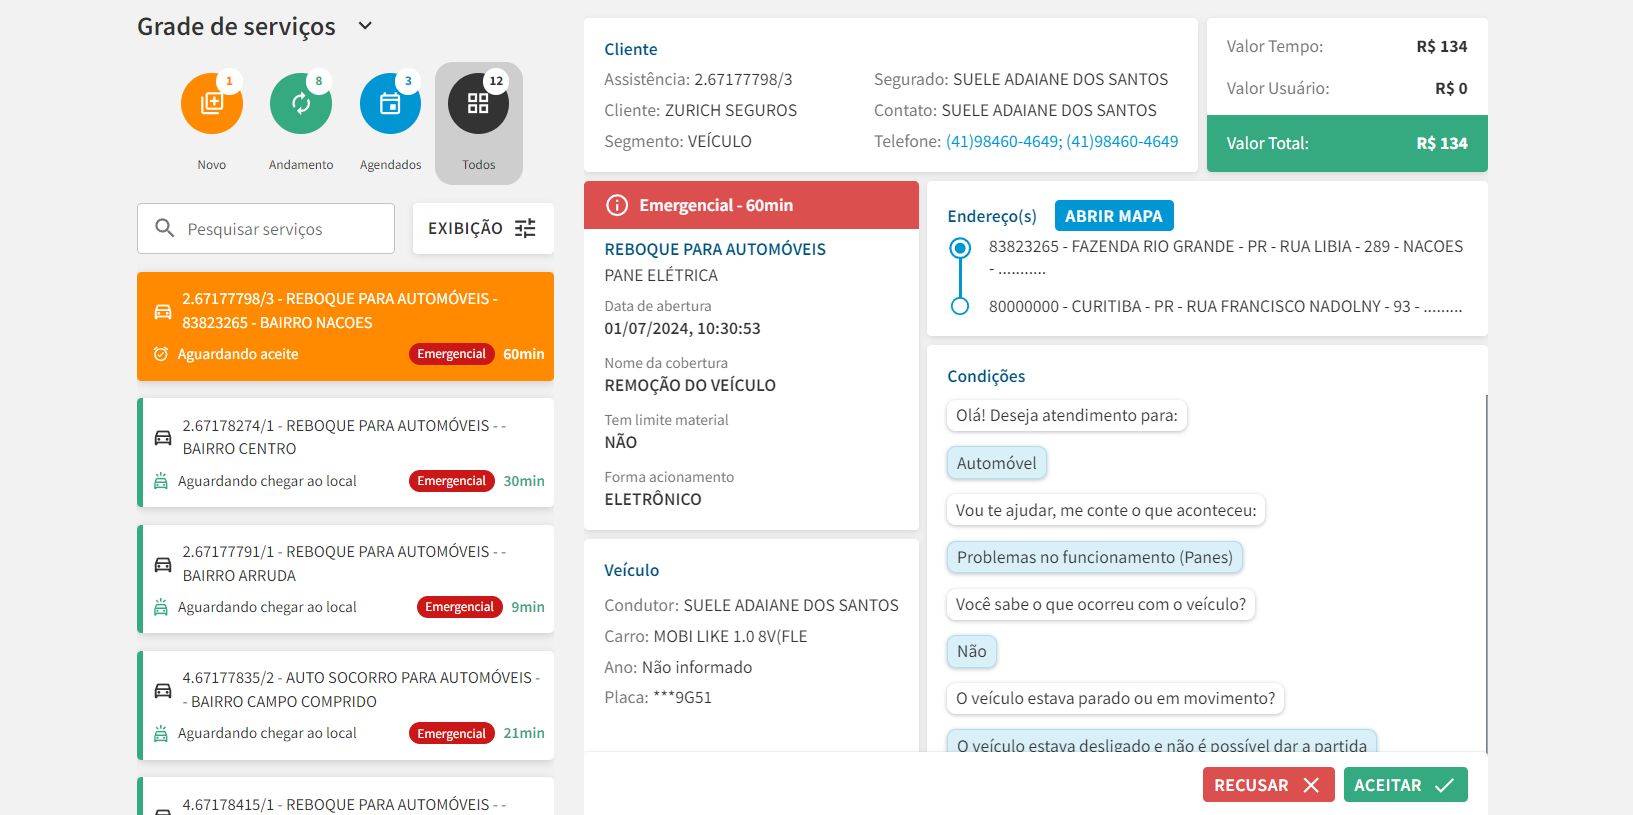Open the EXIBIÇÃO display options
The width and height of the screenshot is (1633, 815).
click(482, 229)
